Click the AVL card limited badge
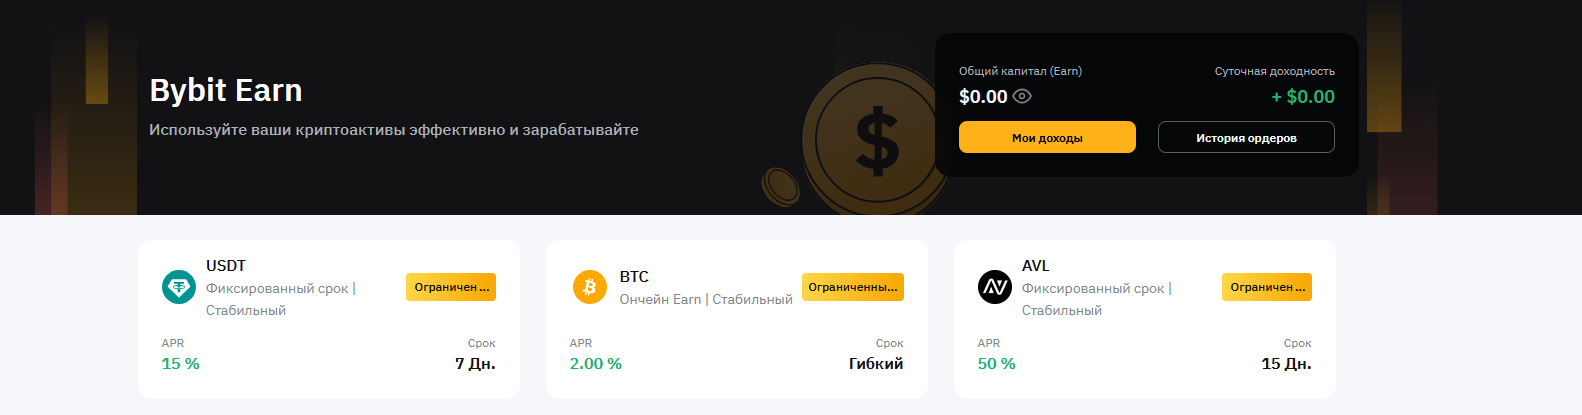The image size is (1582, 415). 1267,287
